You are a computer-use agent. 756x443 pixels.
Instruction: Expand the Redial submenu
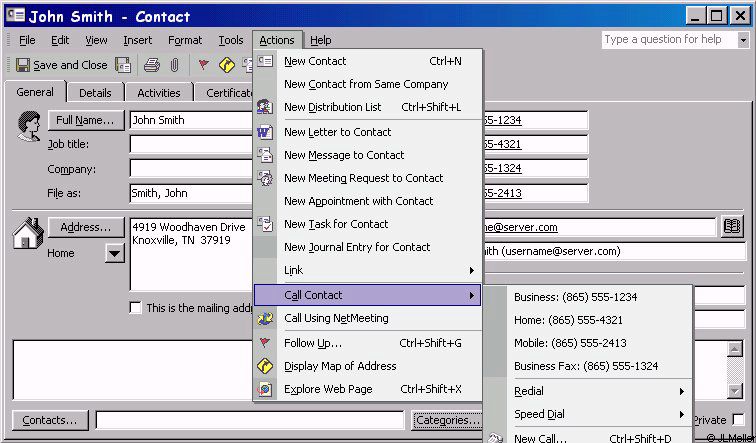tap(600, 391)
